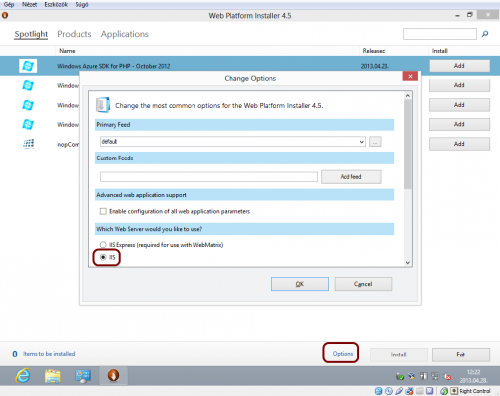Click Web Platform Installer taskbar icon
This screenshot has height=396, width=500.
click(113, 375)
